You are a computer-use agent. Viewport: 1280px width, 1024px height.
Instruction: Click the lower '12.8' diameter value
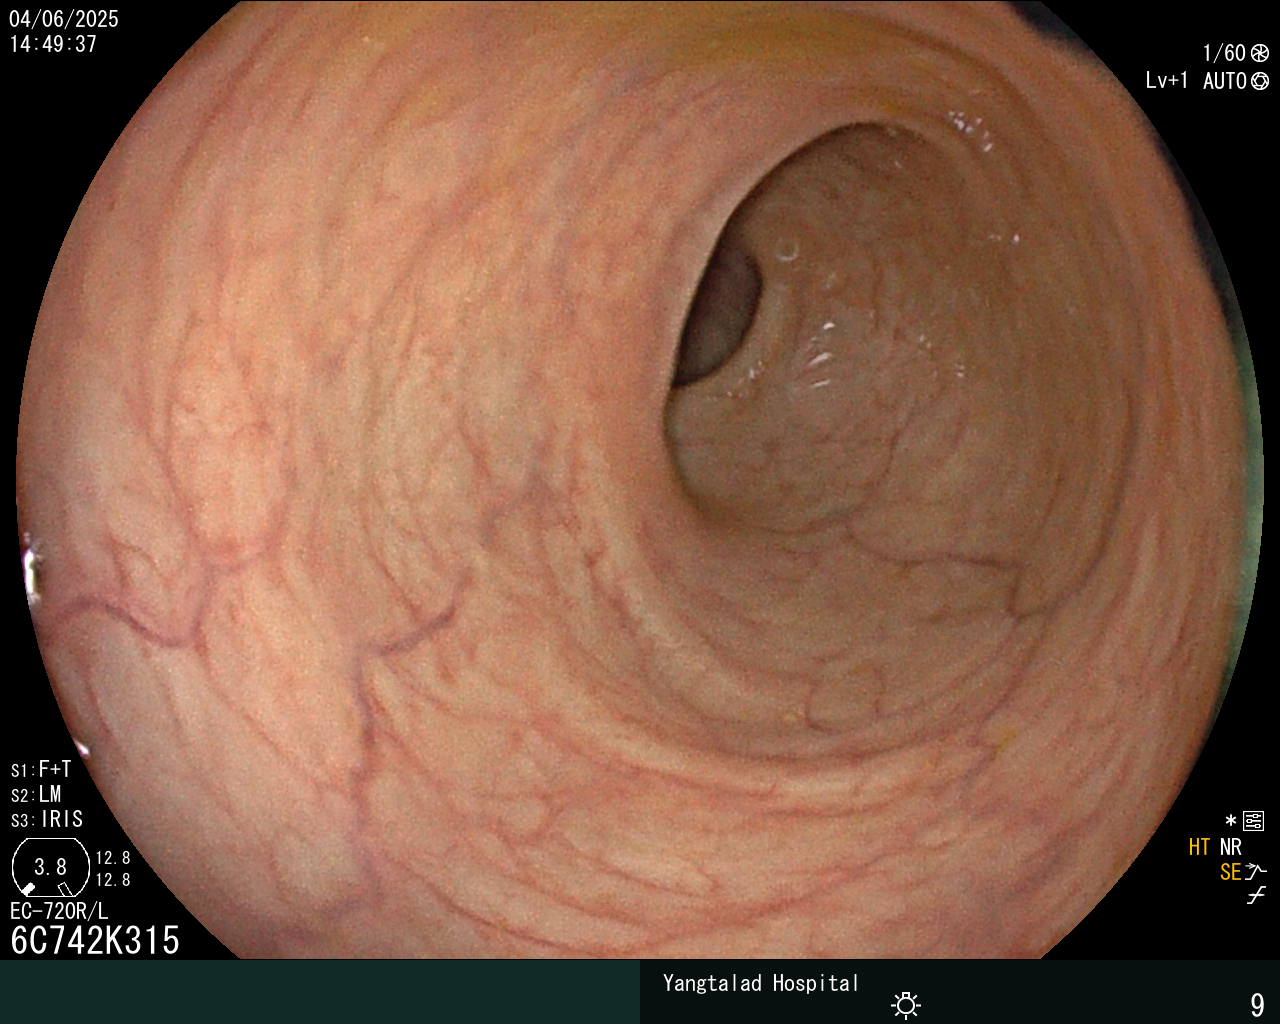(x=113, y=880)
